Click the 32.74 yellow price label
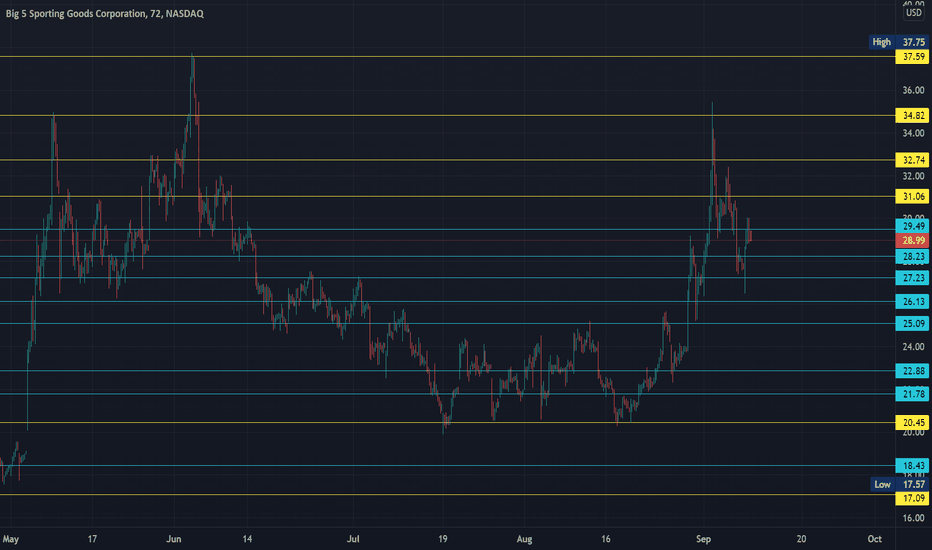The height and width of the screenshot is (550, 932). pos(912,160)
